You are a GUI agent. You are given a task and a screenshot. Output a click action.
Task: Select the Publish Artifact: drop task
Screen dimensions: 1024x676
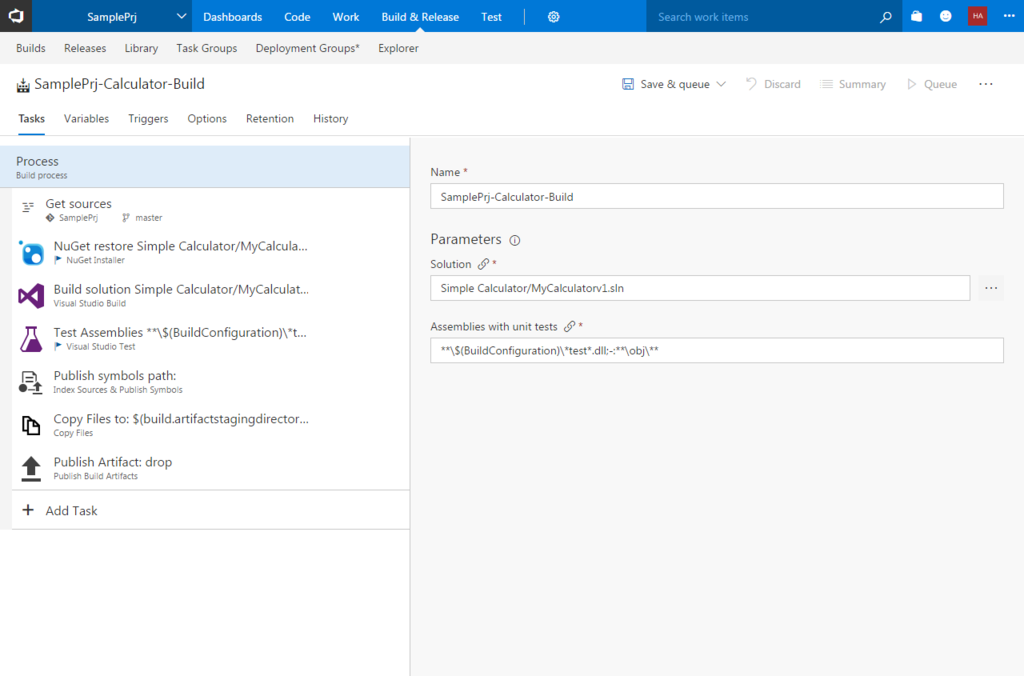pyautogui.click(x=210, y=468)
